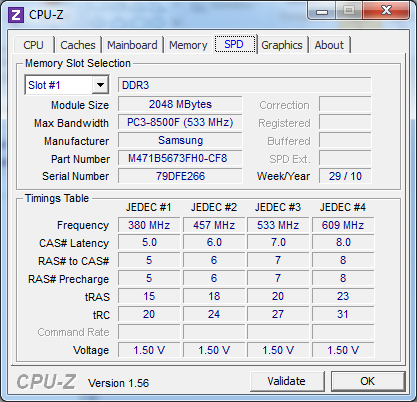The image size is (417, 402).
Task: Show the About tab
Action: tap(329, 45)
